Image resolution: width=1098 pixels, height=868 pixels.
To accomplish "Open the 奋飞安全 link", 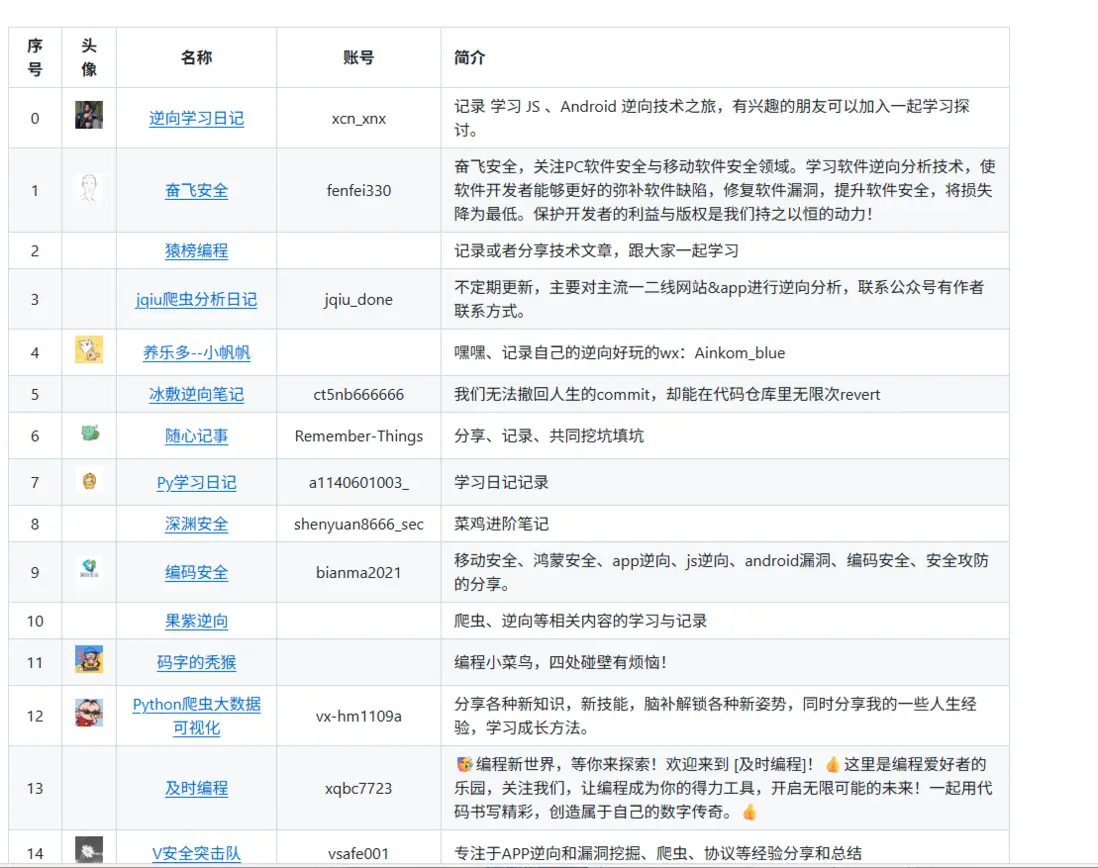I will coord(196,190).
